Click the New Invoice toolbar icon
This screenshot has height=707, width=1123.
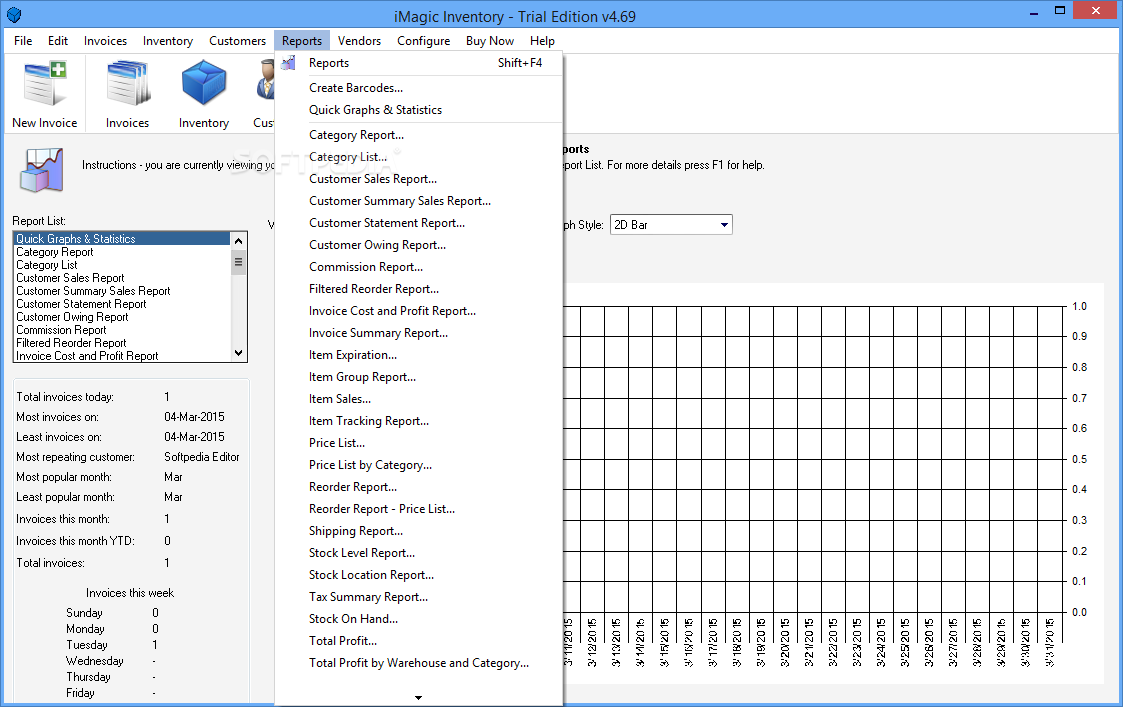click(x=44, y=94)
